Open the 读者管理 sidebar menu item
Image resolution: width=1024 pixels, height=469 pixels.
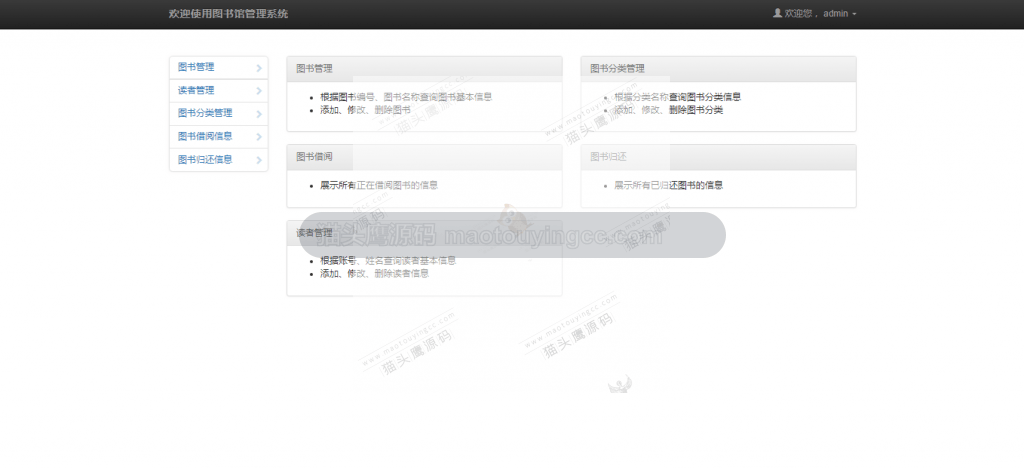pos(218,91)
